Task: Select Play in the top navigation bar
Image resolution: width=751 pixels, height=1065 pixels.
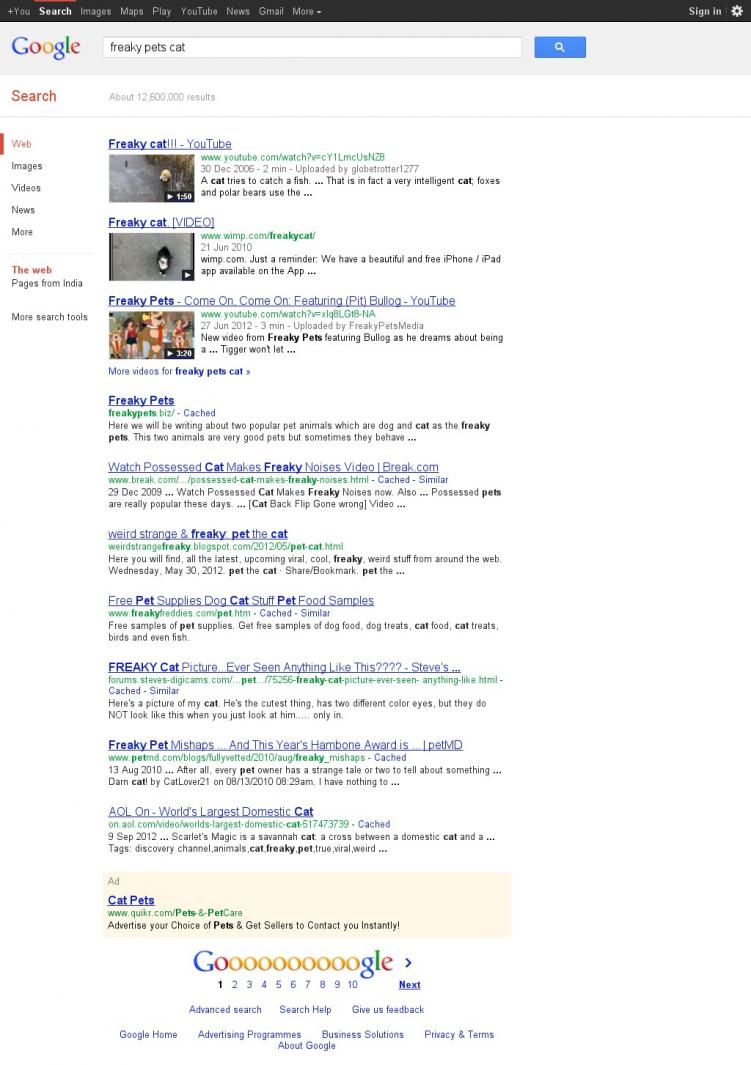Action: pyautogui.click(x=162, y=12)
